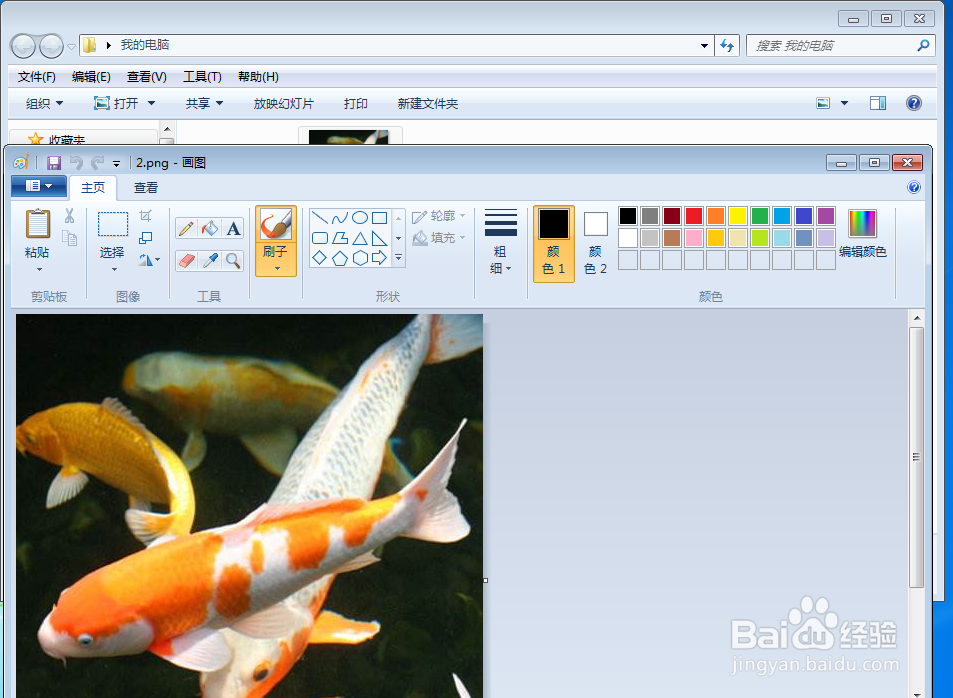Switch to the 查看 tab in Paint
The image size is (953, 698).
point(145,187)
